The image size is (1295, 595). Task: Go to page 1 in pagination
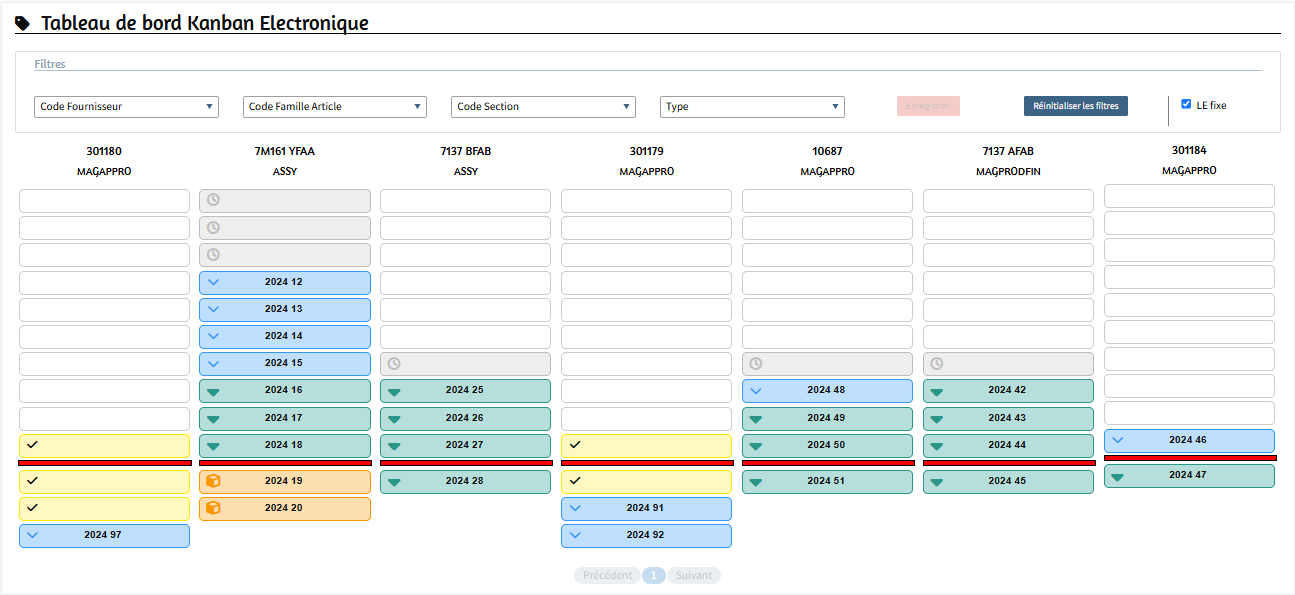click(653, 576)
